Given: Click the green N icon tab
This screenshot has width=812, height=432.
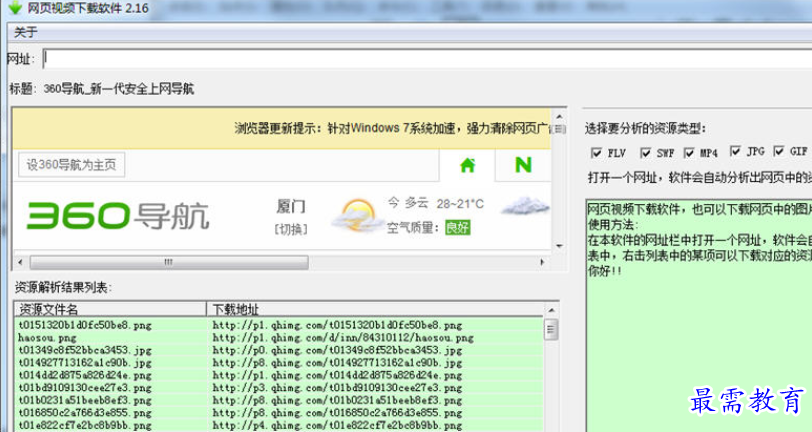Looking at the screenshot, I should (x=523, y=165).
